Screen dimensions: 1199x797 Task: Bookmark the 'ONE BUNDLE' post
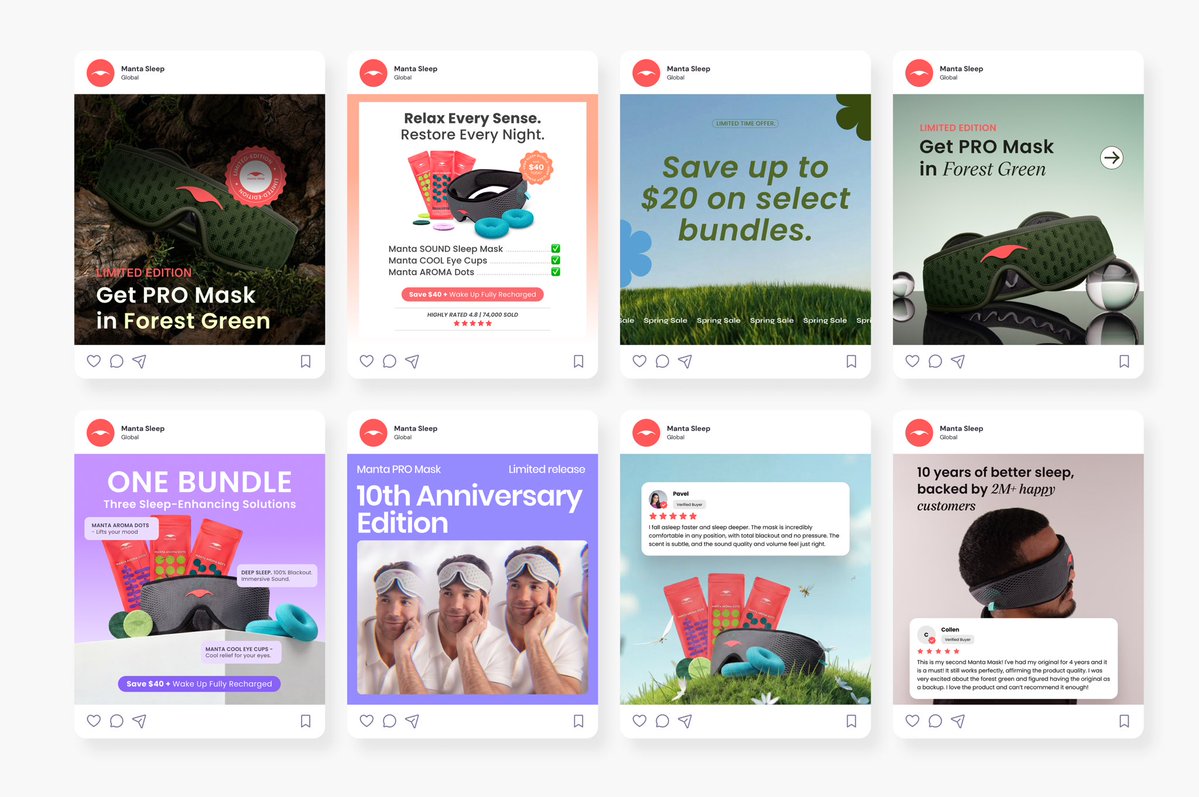[305, 721]
